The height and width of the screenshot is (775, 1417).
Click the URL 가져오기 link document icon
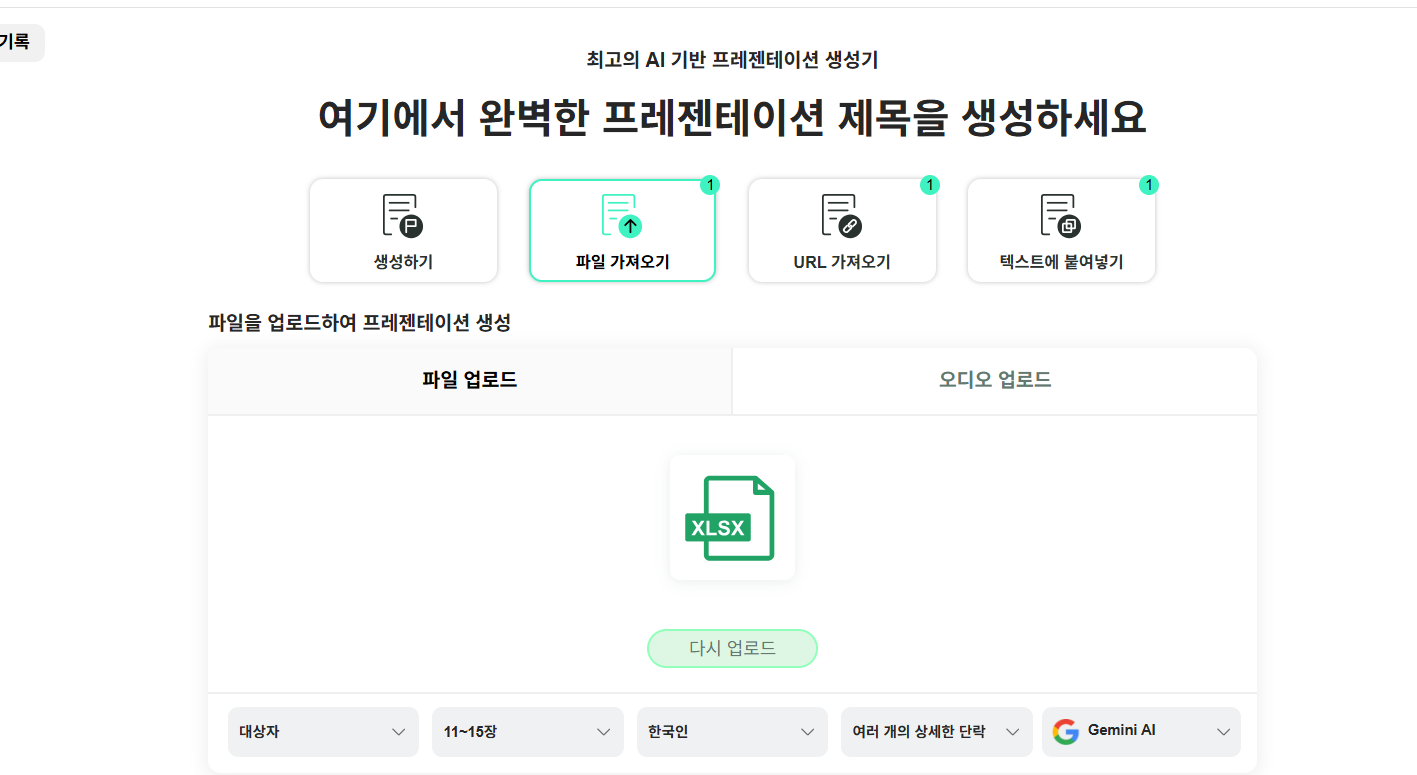pos(841,215)
